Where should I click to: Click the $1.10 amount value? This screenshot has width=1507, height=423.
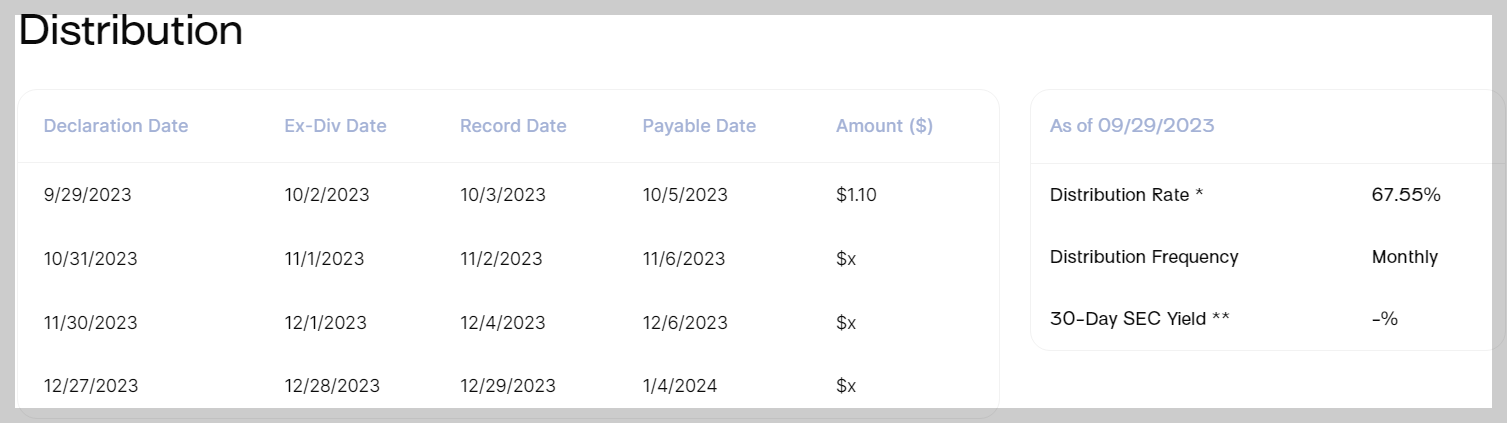pos(856,195)
